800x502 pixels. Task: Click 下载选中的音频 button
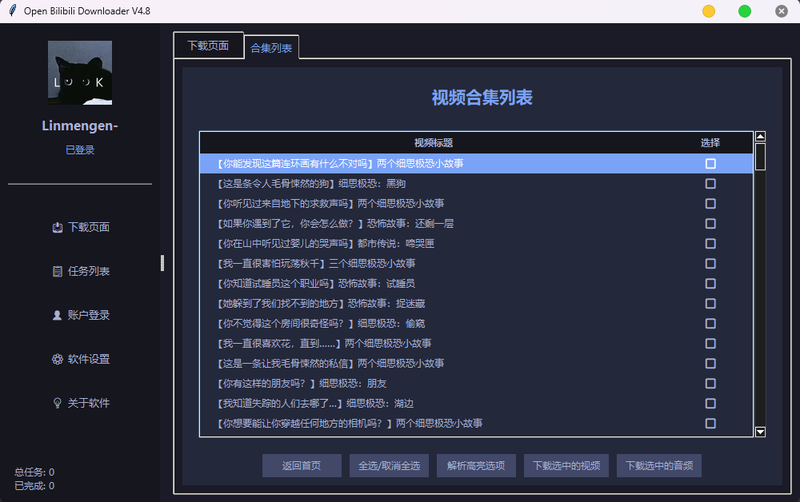[x=659, y=465]
